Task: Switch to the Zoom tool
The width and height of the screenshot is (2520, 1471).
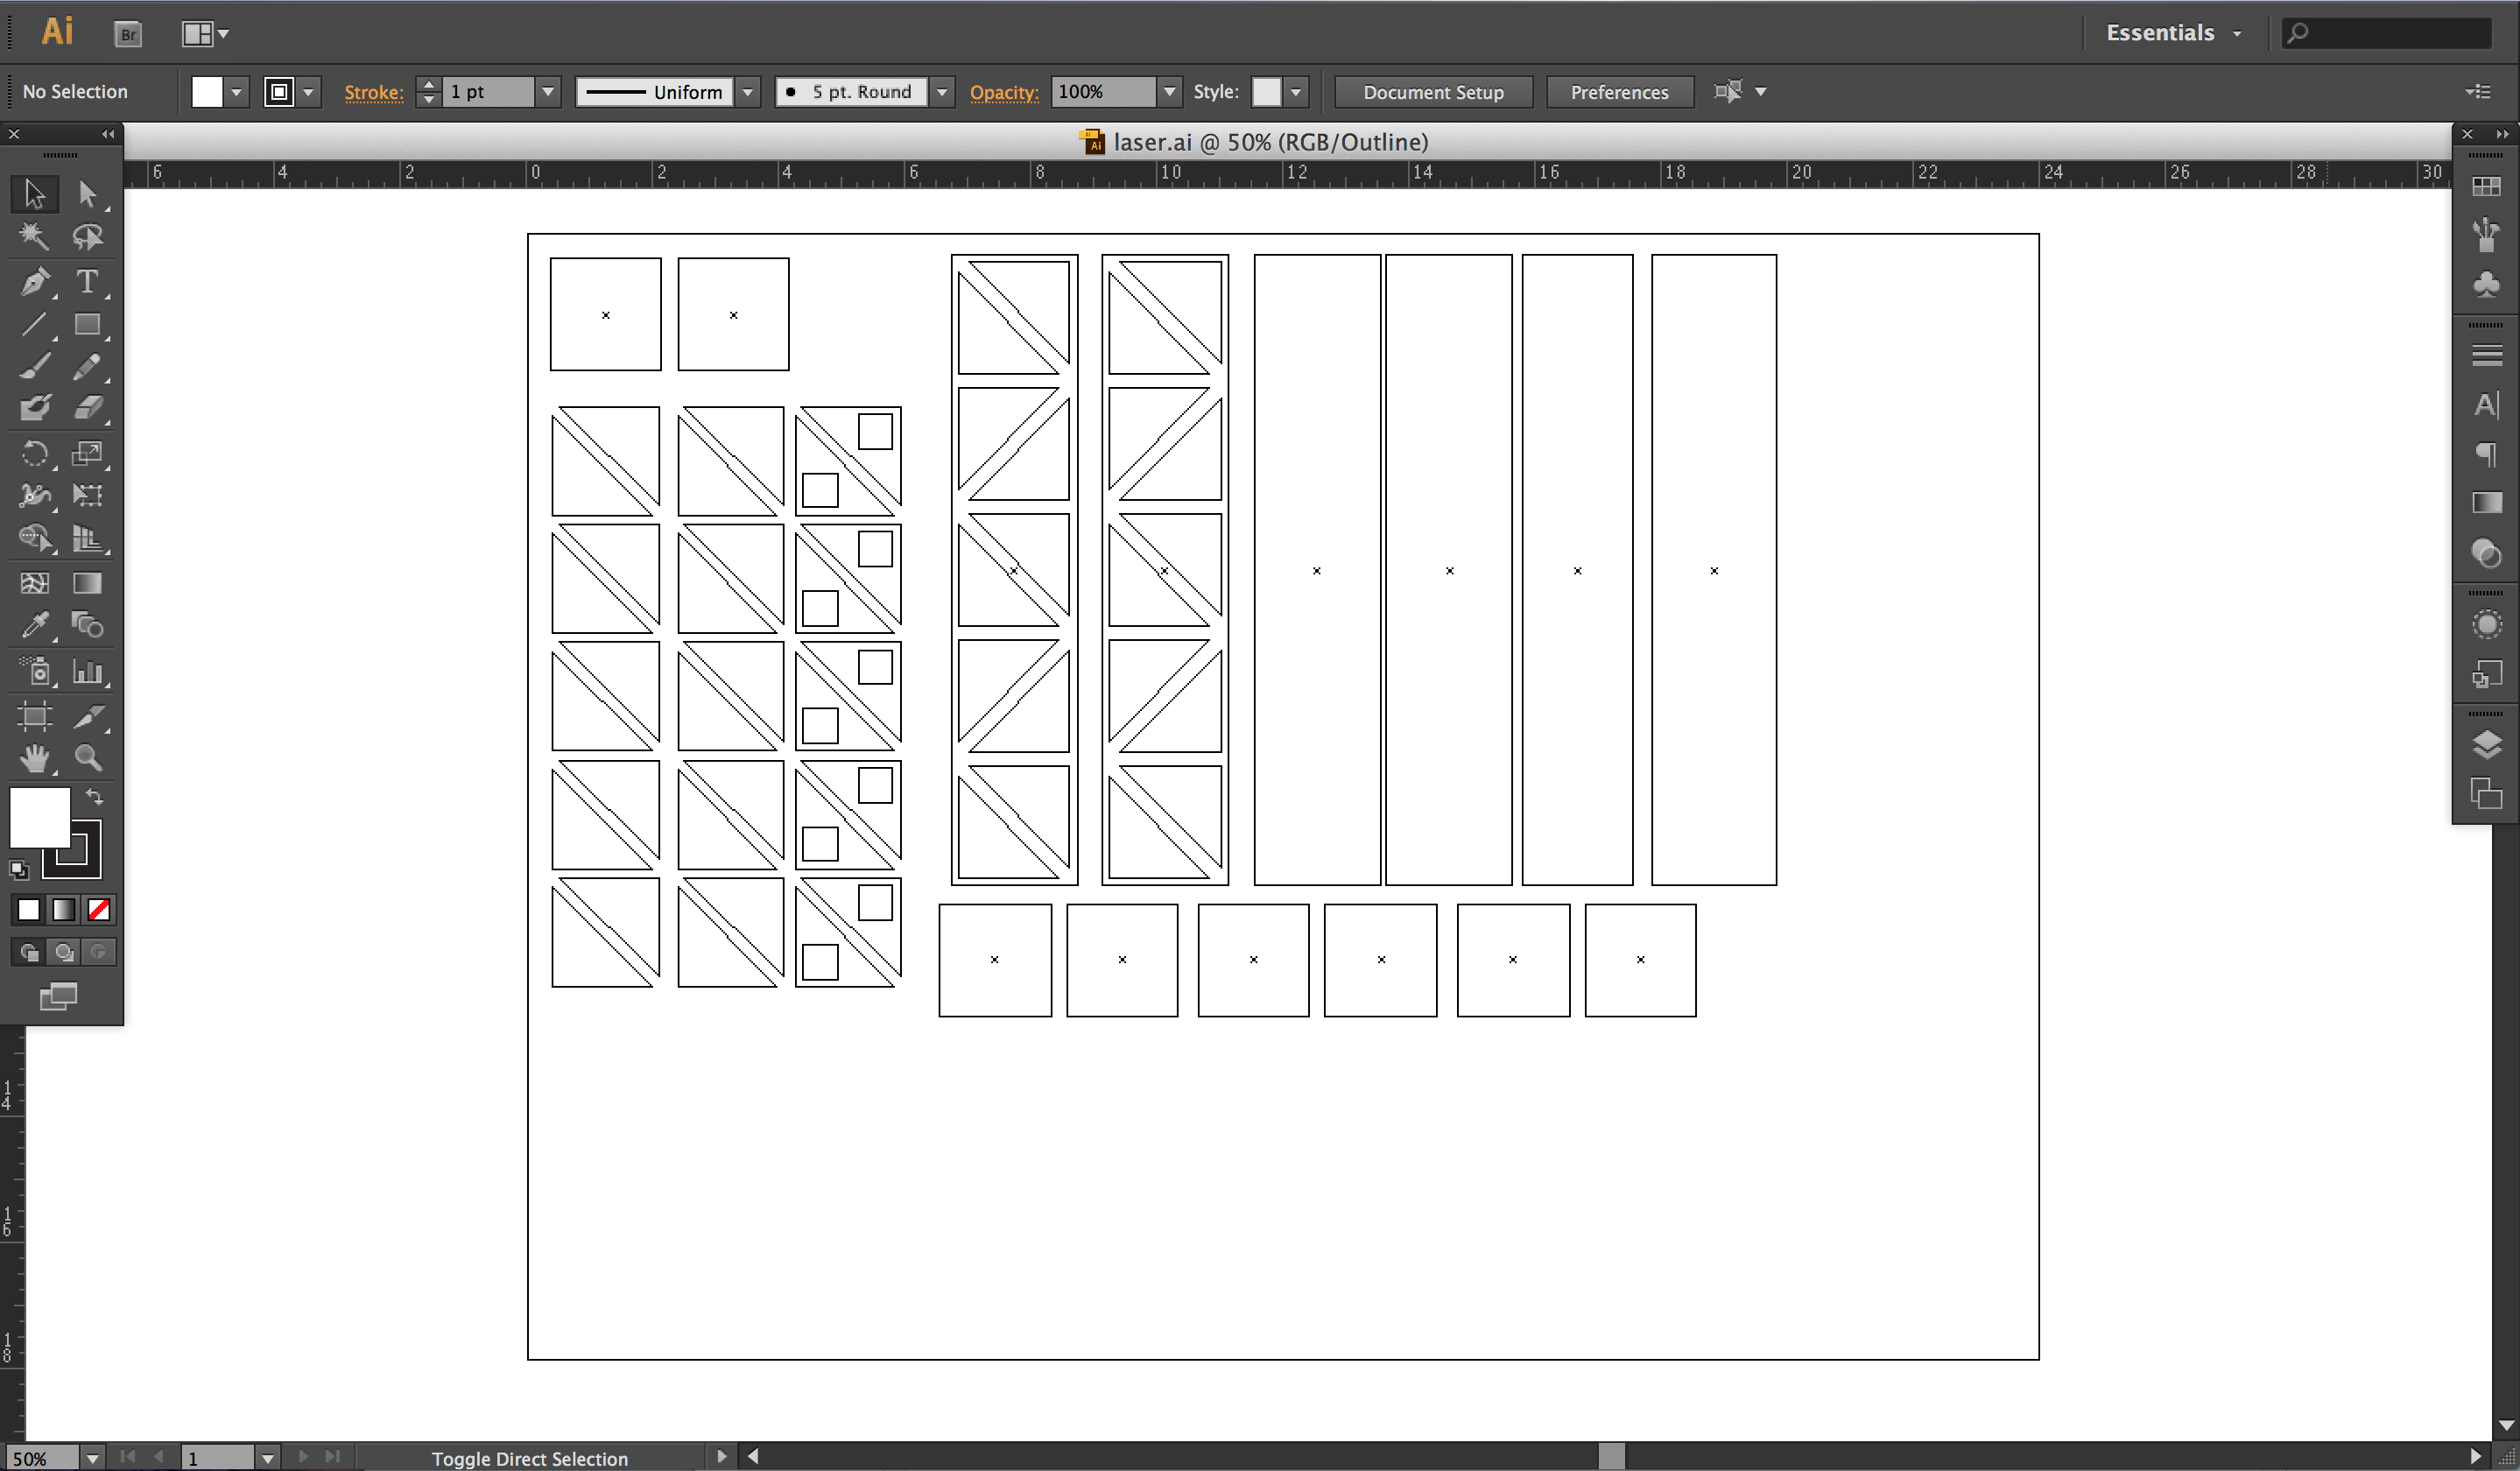Action: point(88,759)
